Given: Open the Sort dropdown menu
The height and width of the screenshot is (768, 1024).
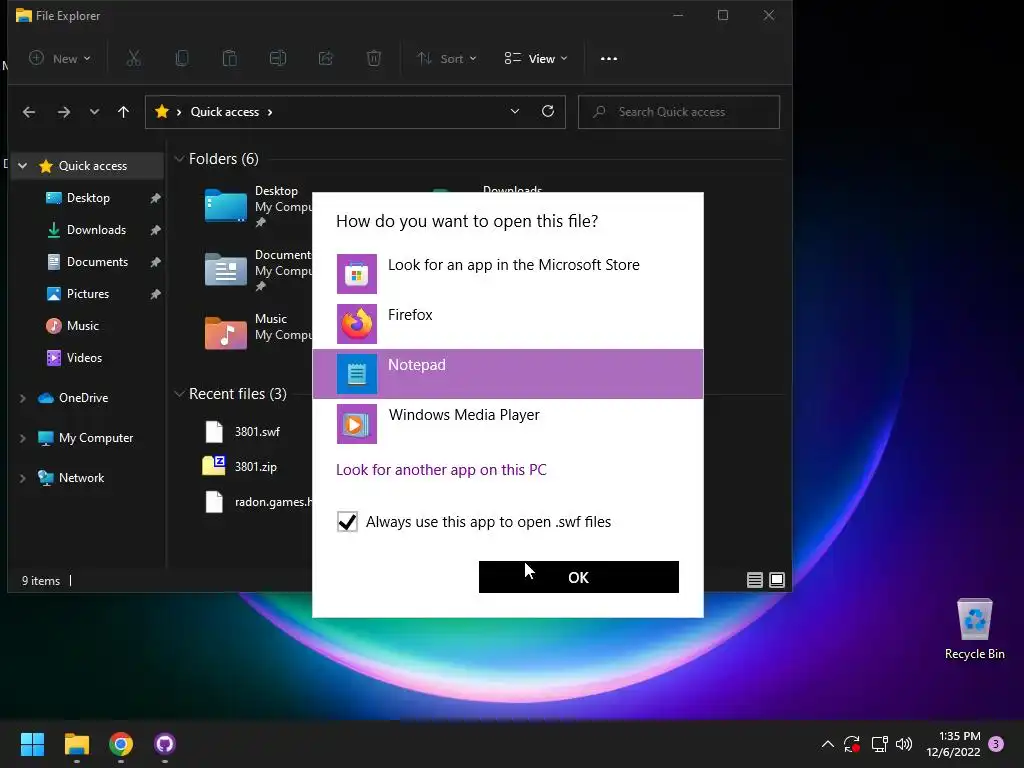Looking at the screenshot, I should pyautogui.click(x=447, y=59).
